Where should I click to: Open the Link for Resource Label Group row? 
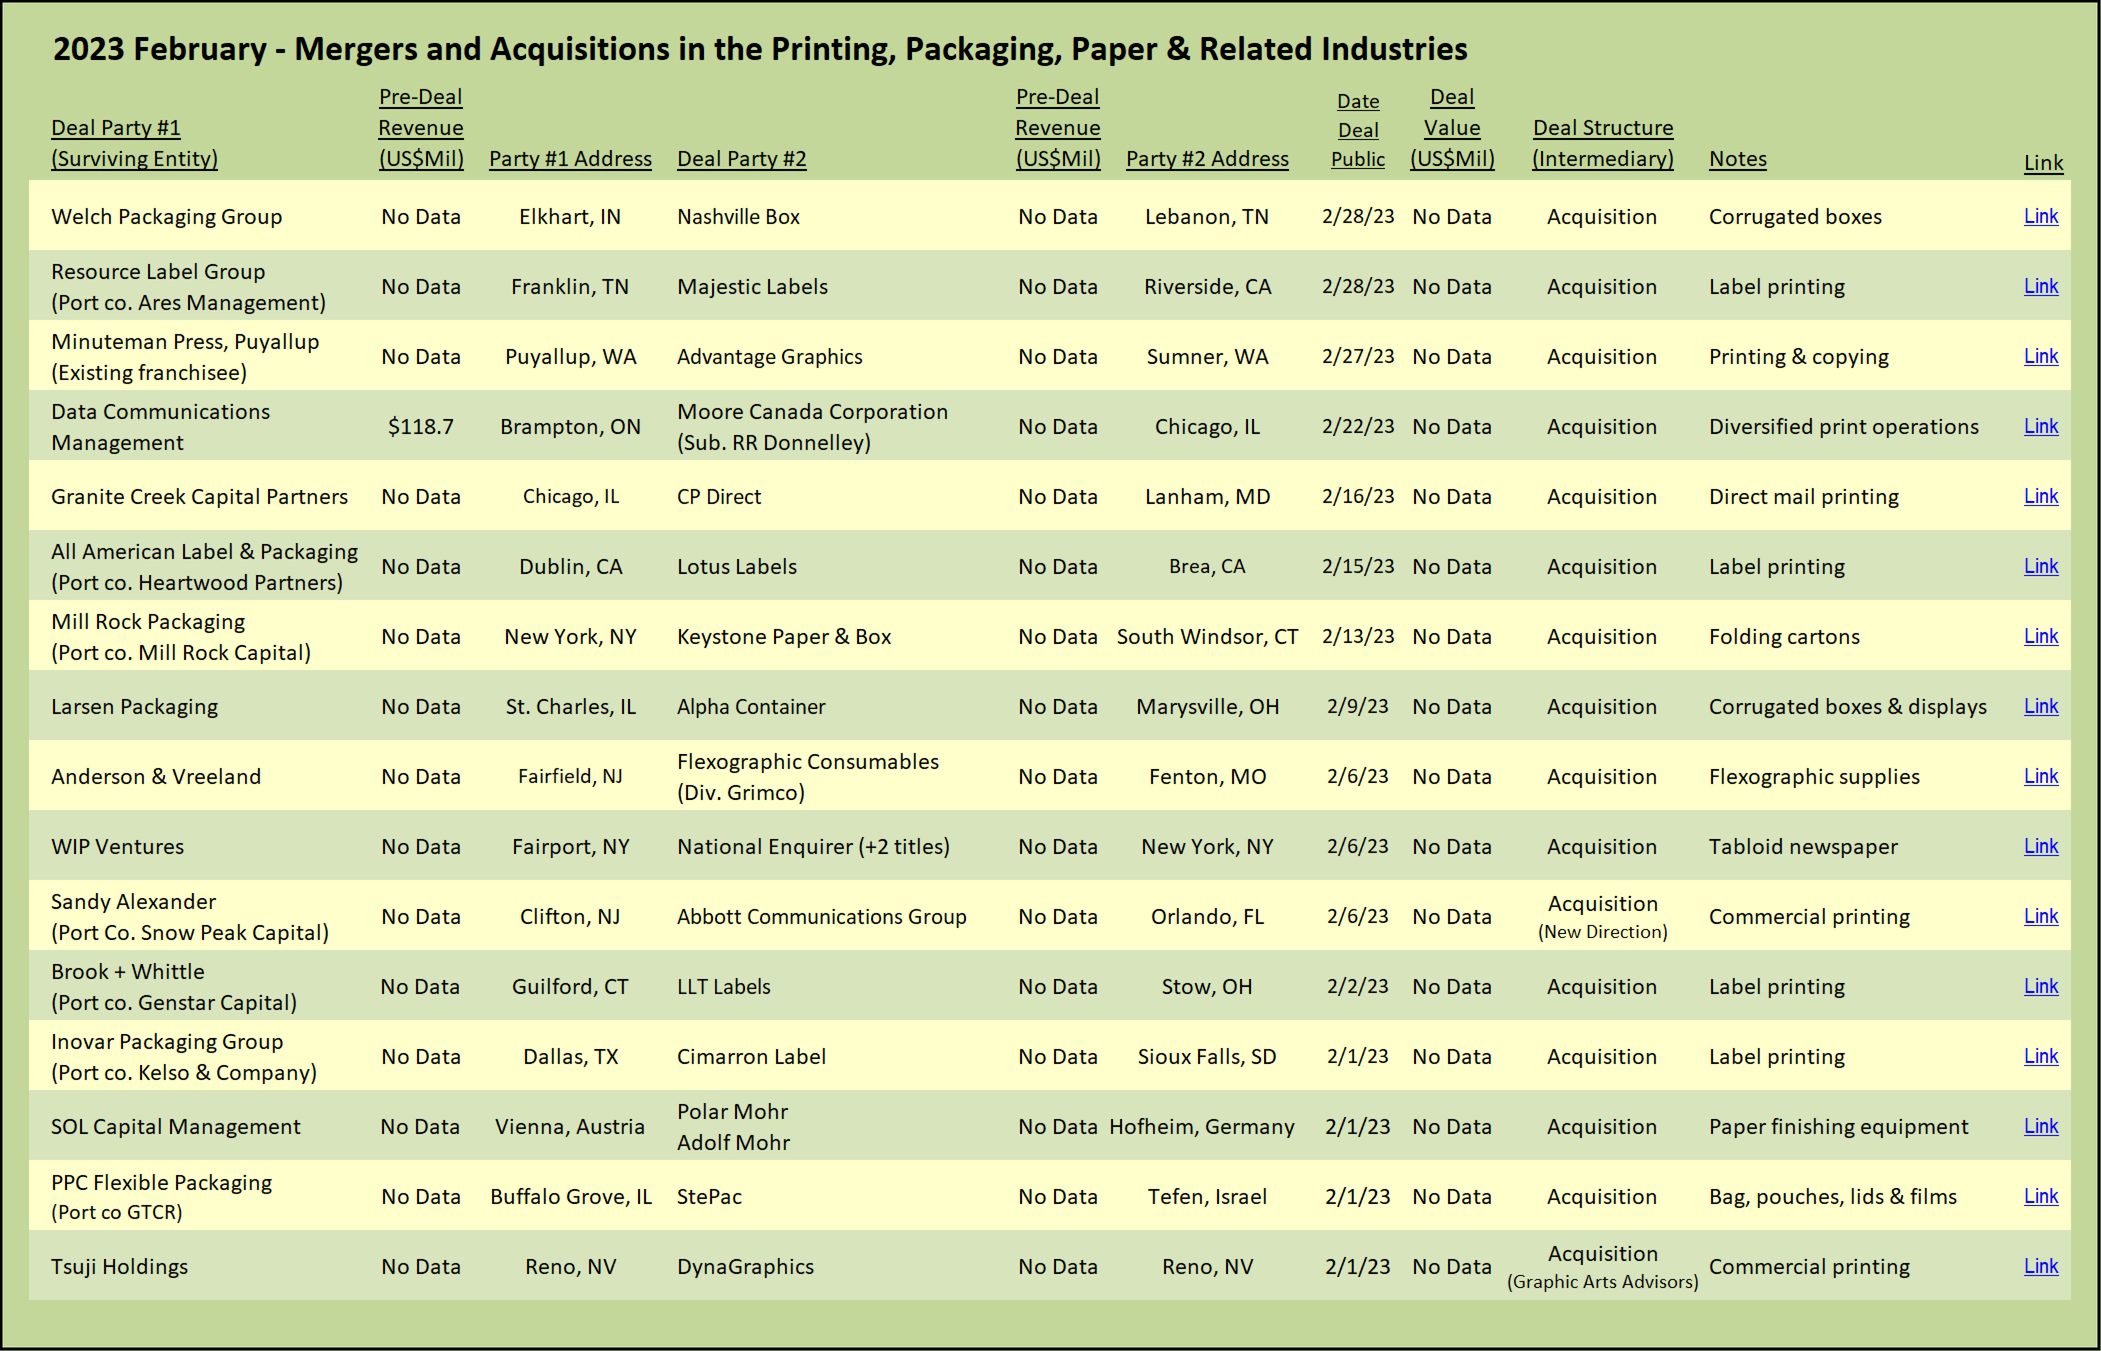point(2040,286)
